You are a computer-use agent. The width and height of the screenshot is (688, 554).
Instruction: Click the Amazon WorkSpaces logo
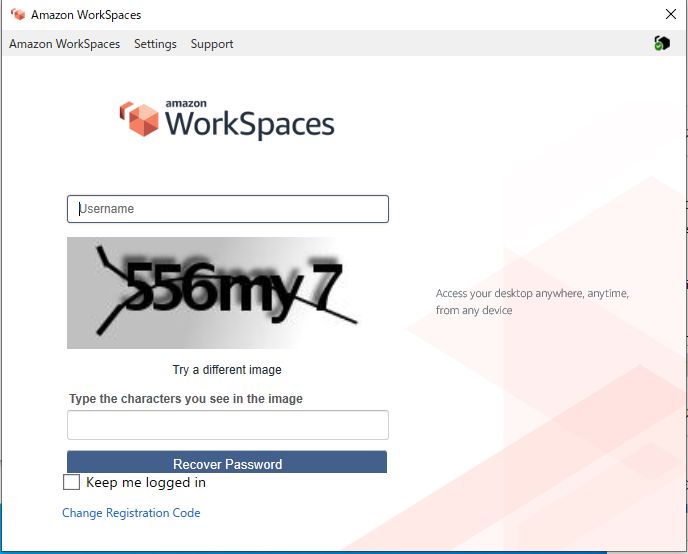(x=227, y=119)
